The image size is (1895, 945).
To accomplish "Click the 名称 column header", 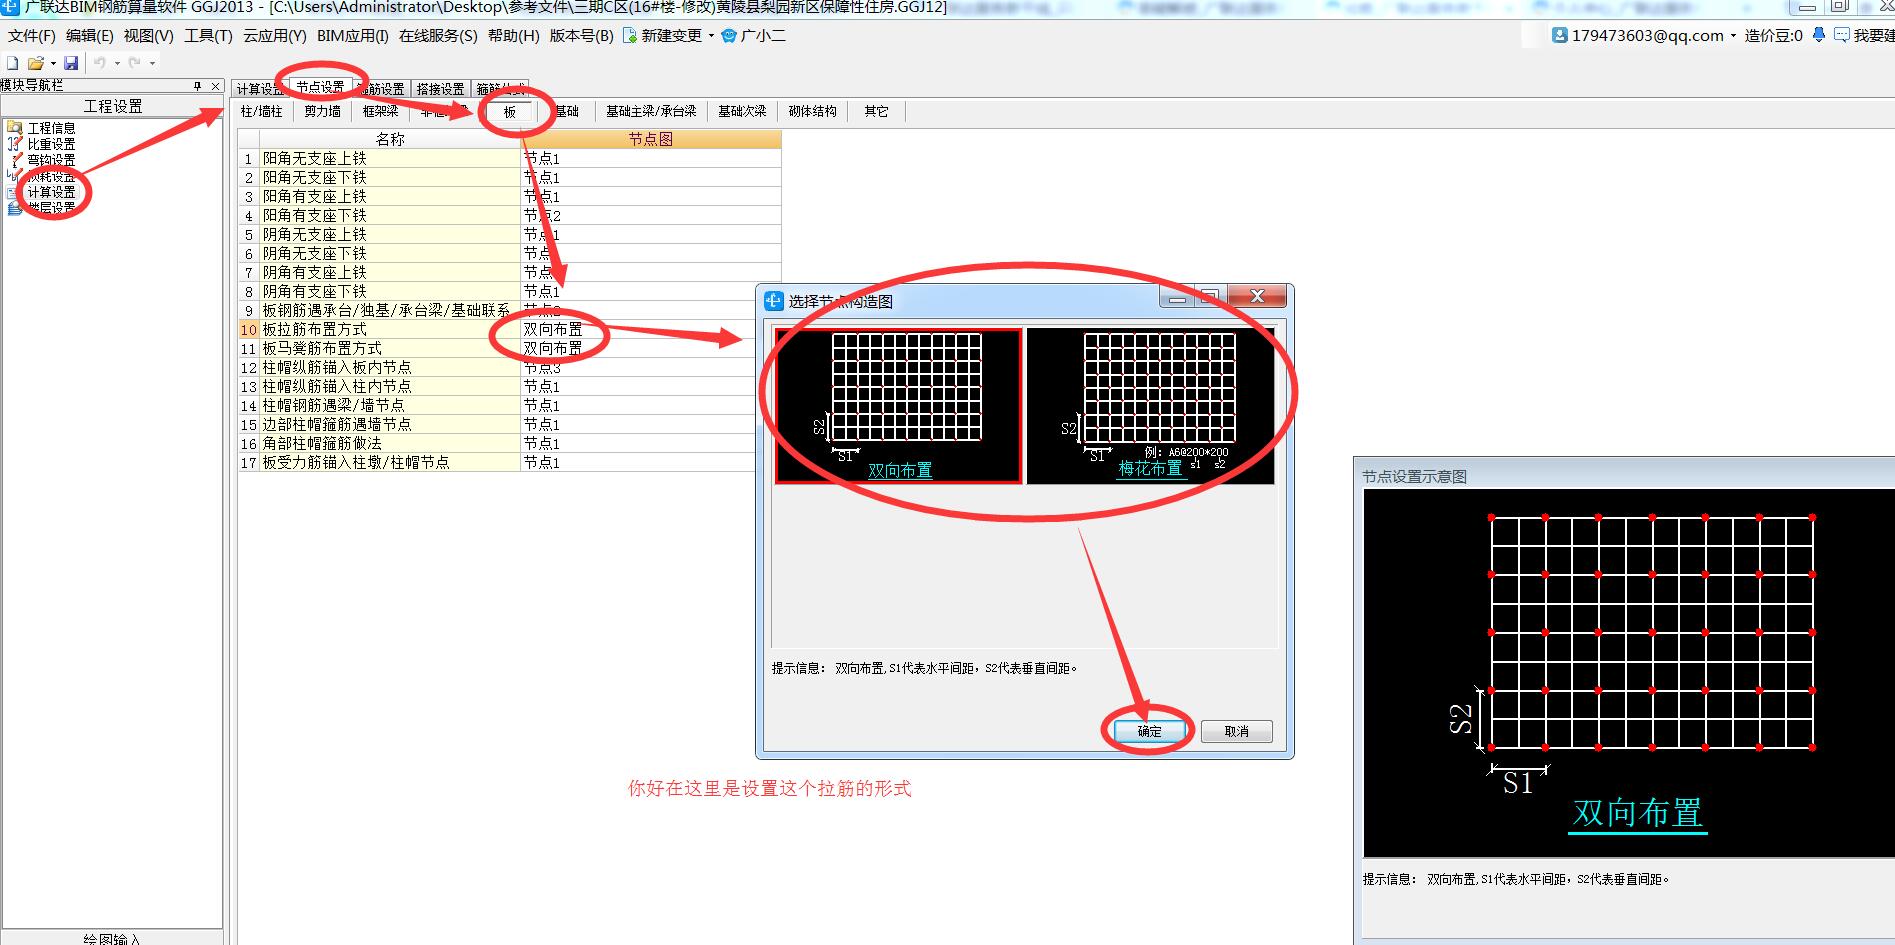I will (390, 140).
